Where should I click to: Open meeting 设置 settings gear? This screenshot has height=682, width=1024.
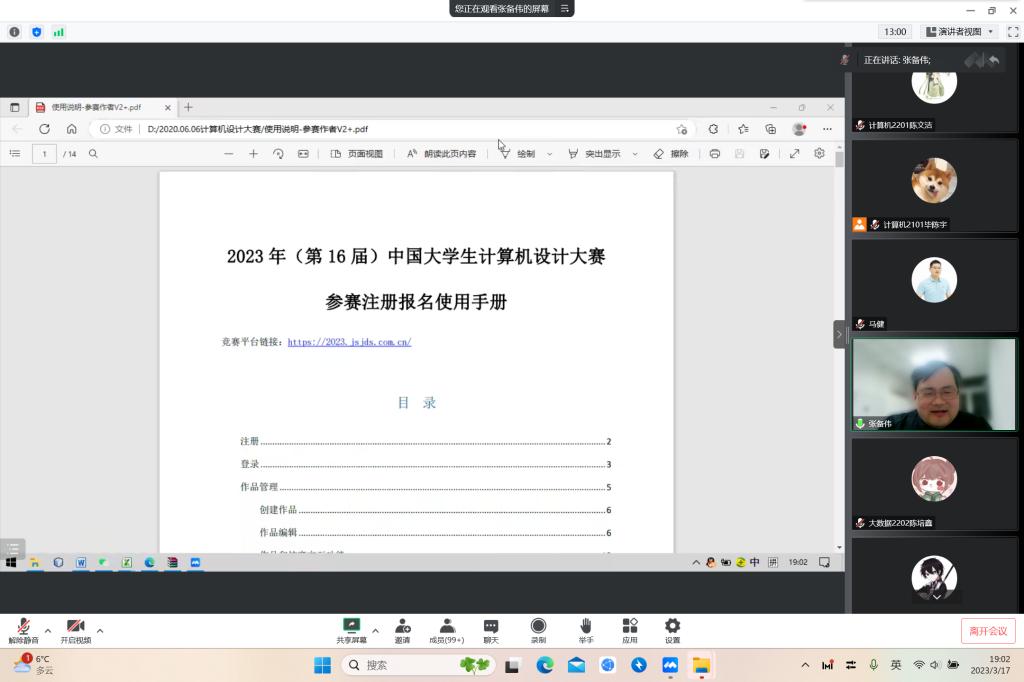[x=672, y=629]
